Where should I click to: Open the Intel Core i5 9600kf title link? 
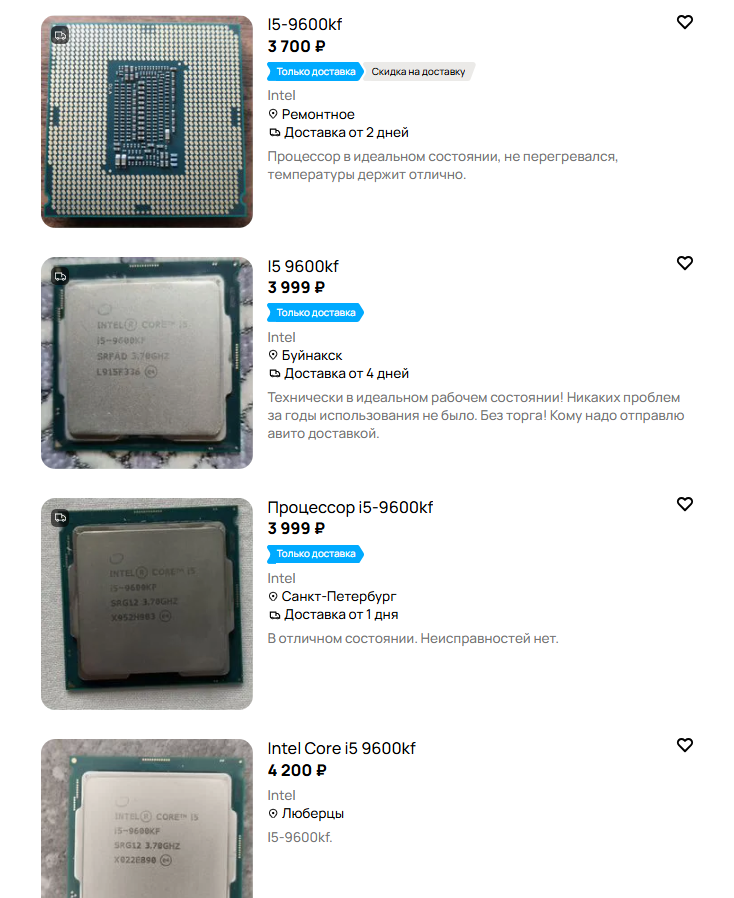coord(341,749)
